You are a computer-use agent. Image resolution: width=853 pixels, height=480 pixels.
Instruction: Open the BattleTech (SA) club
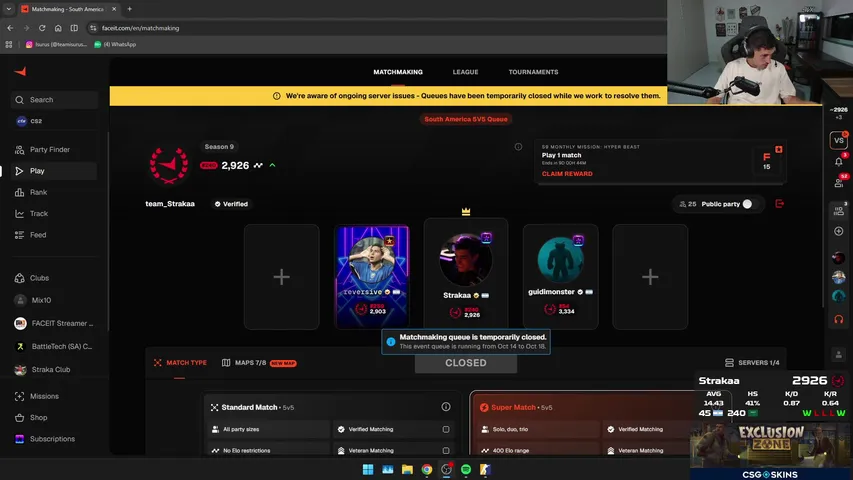coord(54,346)
